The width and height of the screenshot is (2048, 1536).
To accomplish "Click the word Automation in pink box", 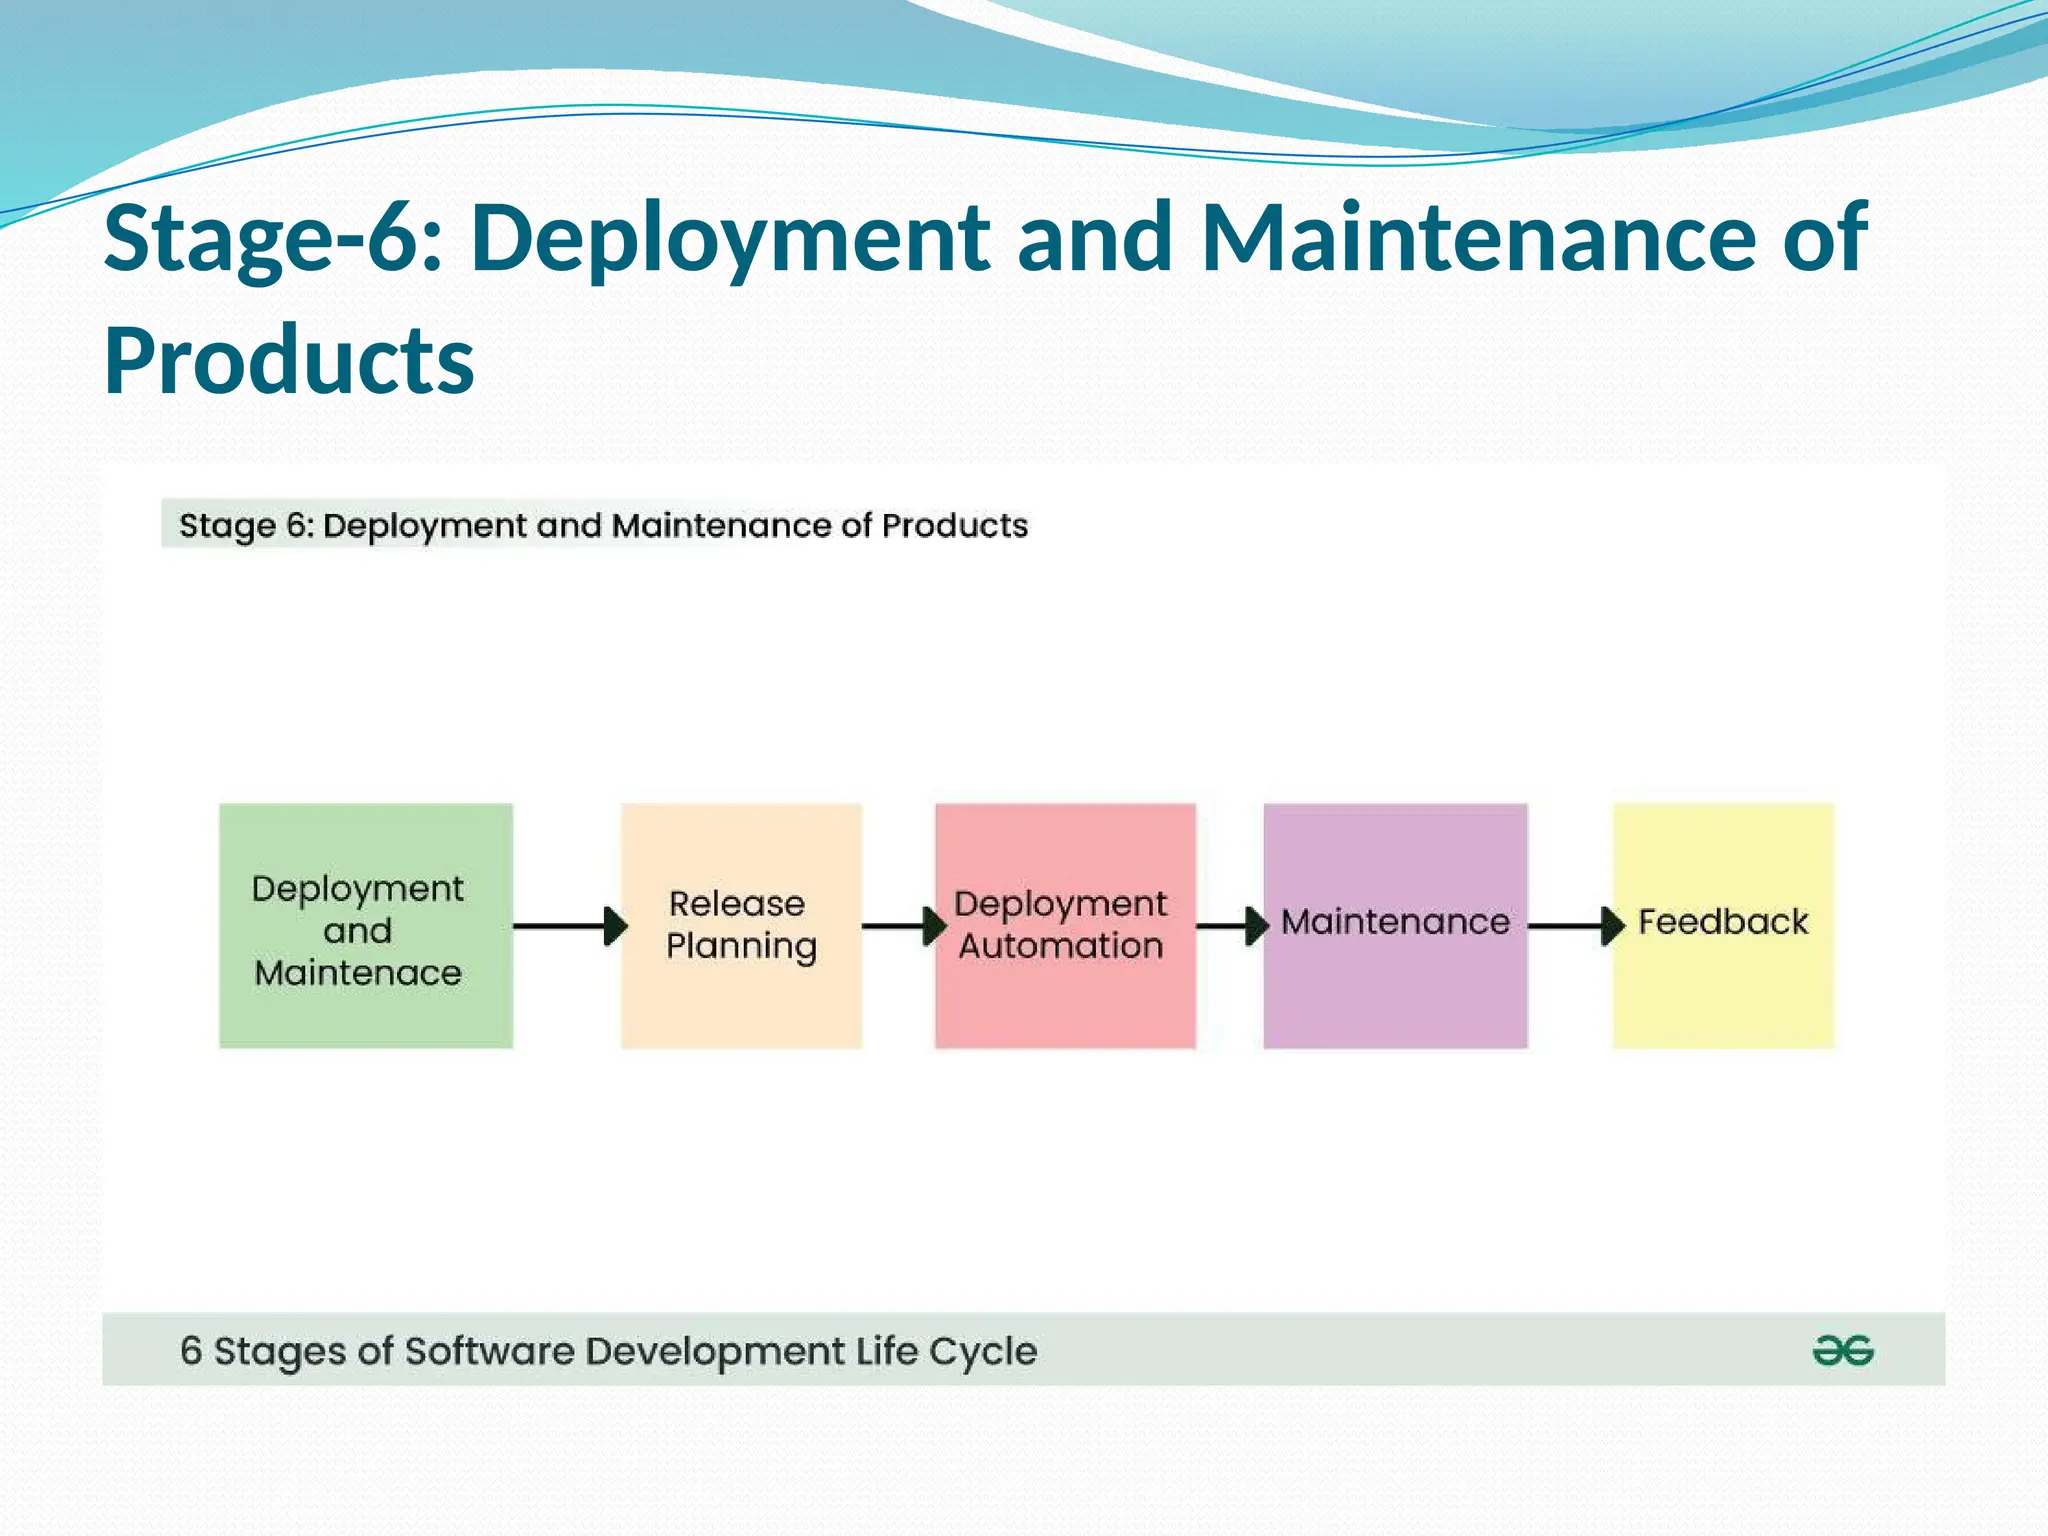I will 1061,946.
